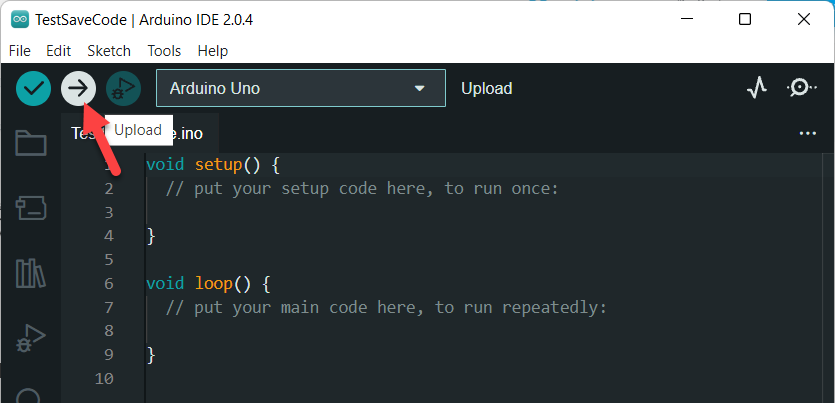
Task: Close the Arduino IDE window
Action: coord(804,20)
